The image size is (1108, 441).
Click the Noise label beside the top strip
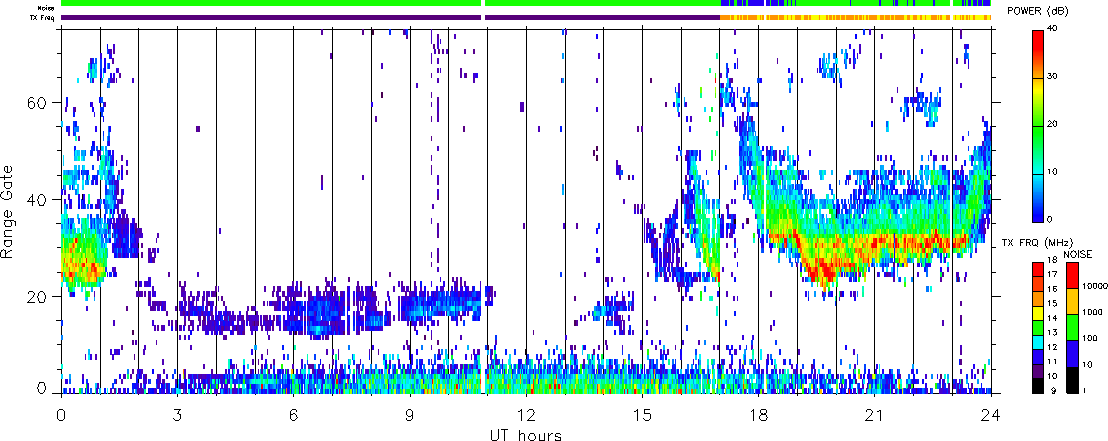click(47, 7)
